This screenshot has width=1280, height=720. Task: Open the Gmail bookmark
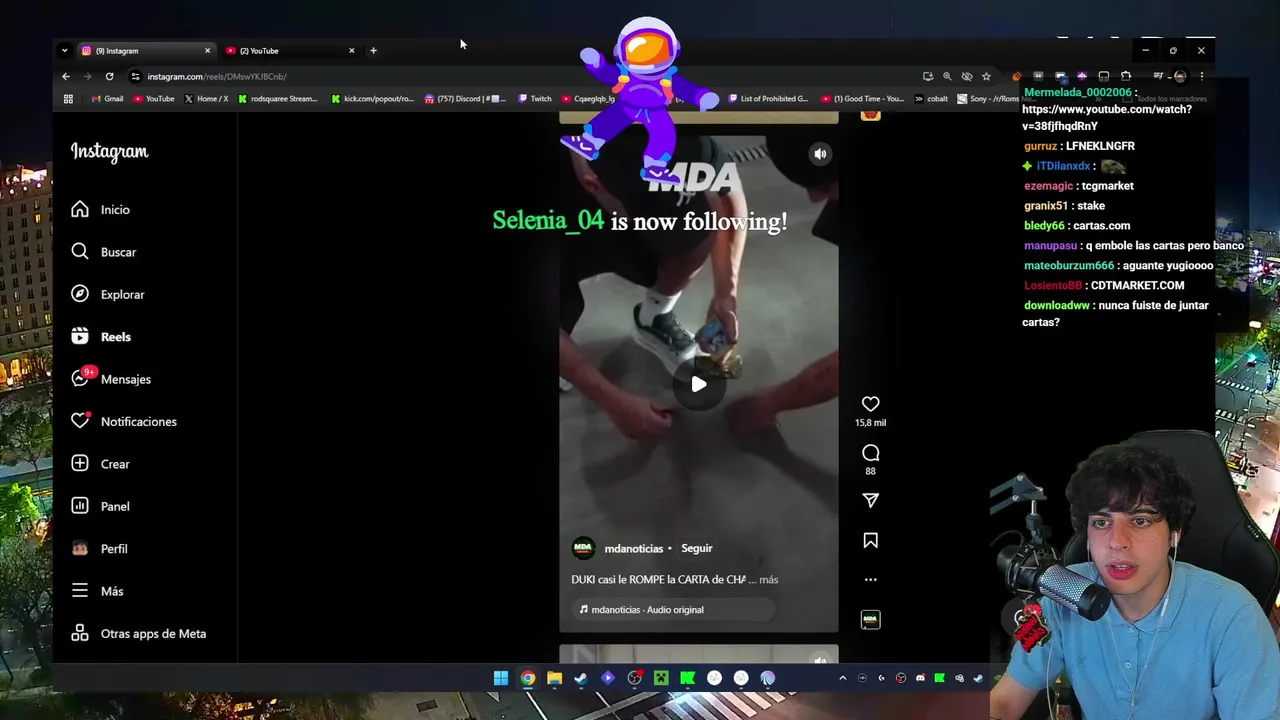coord(107,99)
